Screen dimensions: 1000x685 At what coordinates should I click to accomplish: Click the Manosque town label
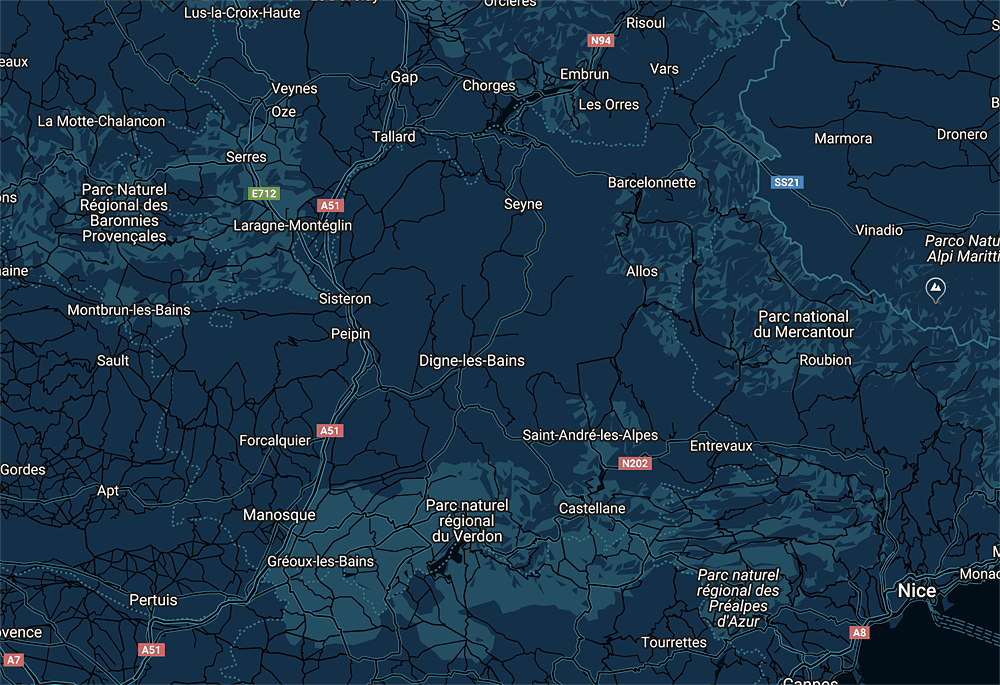tap(279, 515)
